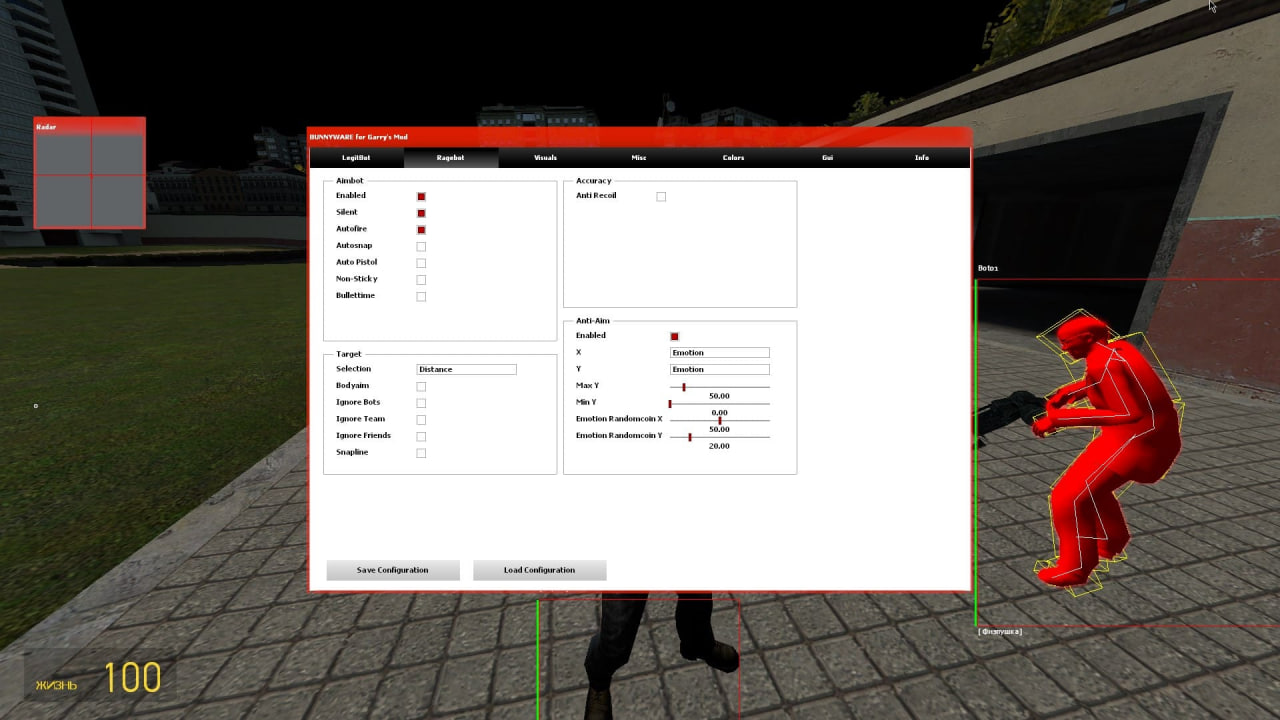The width and height of the screenshot is (1280, 720).
Task: Click the Save Configuration button
Action: [393, 570]
